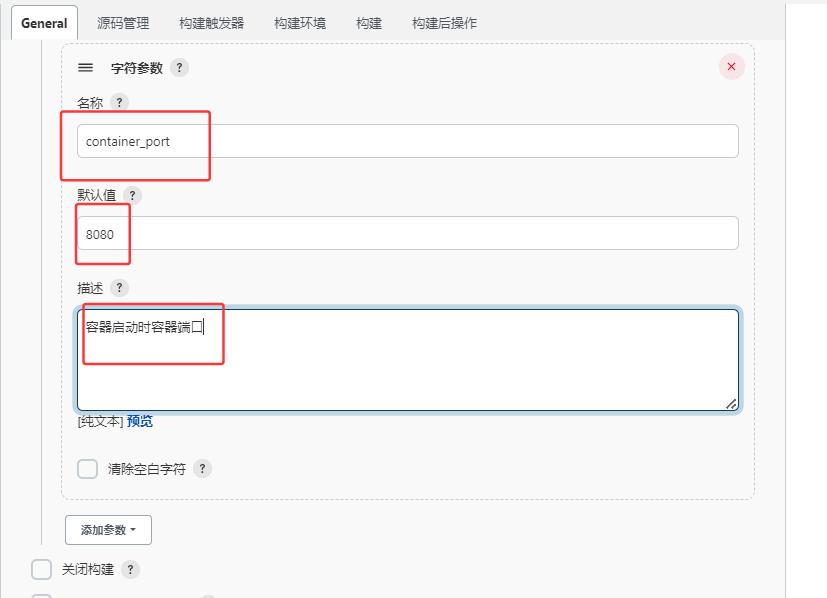
Task: Click inside the 描述 text area
Action: 408,360
